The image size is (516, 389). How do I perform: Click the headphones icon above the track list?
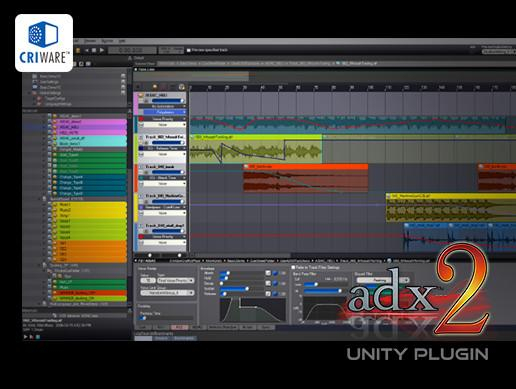tap(182, 87)
